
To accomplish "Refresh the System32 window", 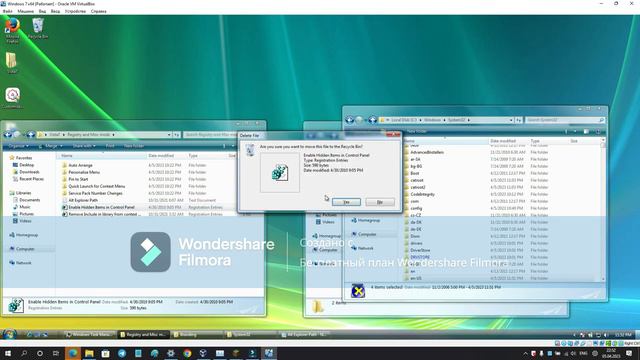I will point(518,120).
